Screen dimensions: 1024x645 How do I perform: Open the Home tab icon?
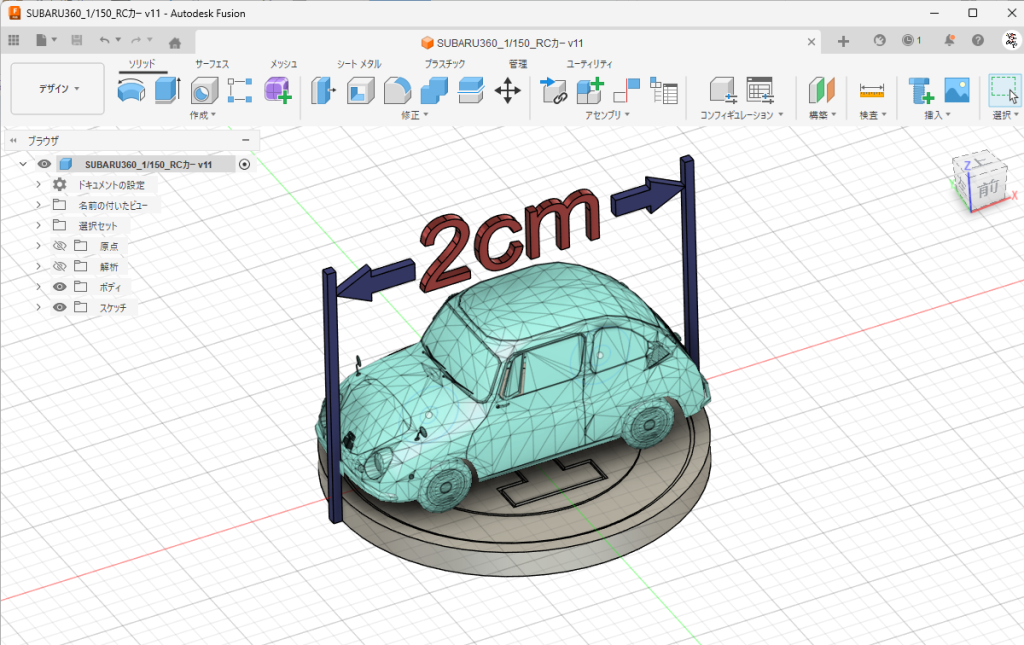click(x=175, y=42)
